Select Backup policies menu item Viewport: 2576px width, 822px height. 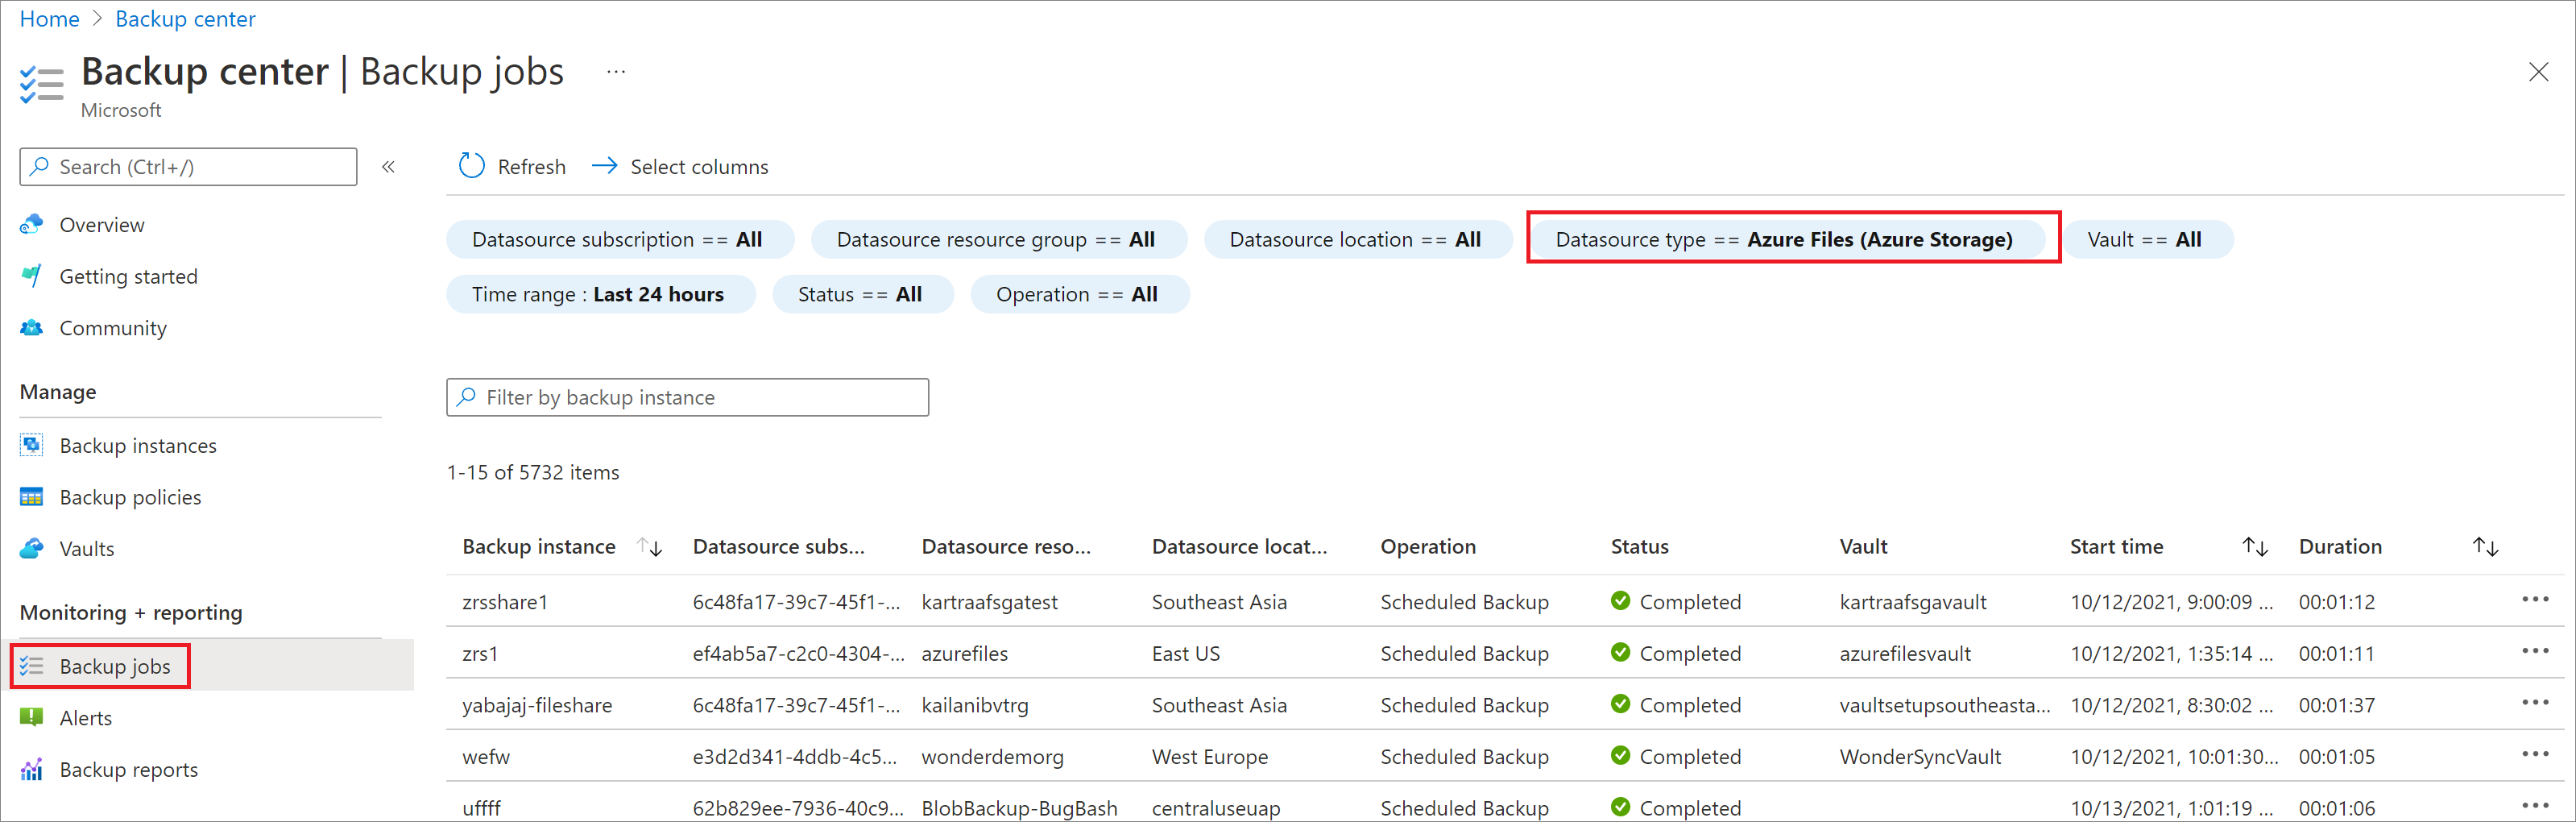click(130, 498)
